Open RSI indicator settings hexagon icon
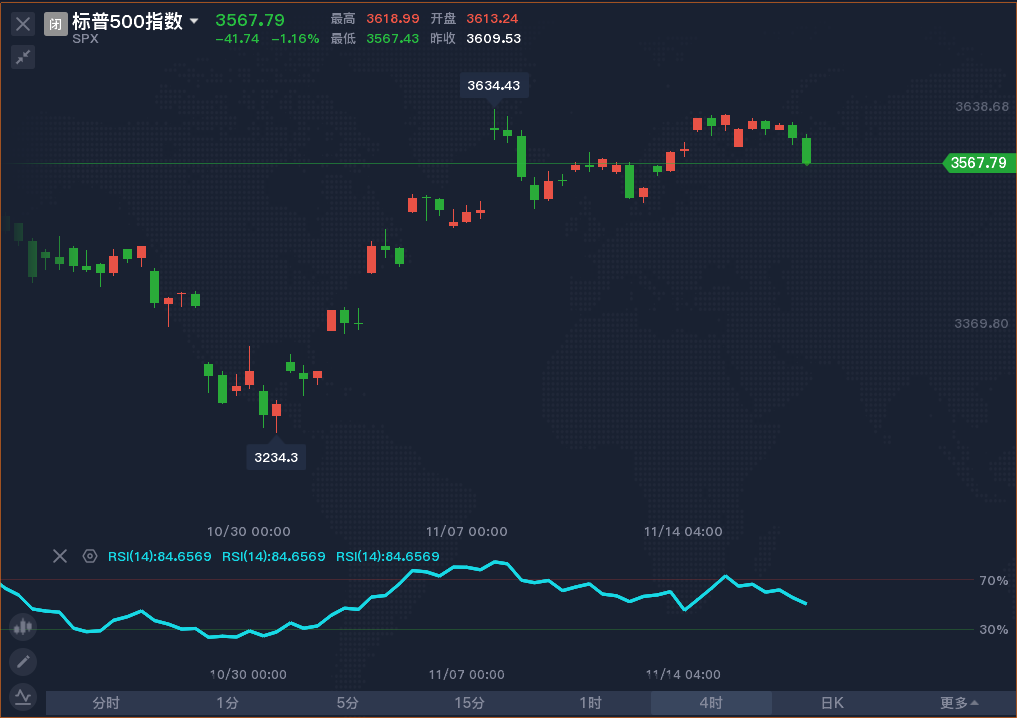1017x718 pixels. pos(90,556)
